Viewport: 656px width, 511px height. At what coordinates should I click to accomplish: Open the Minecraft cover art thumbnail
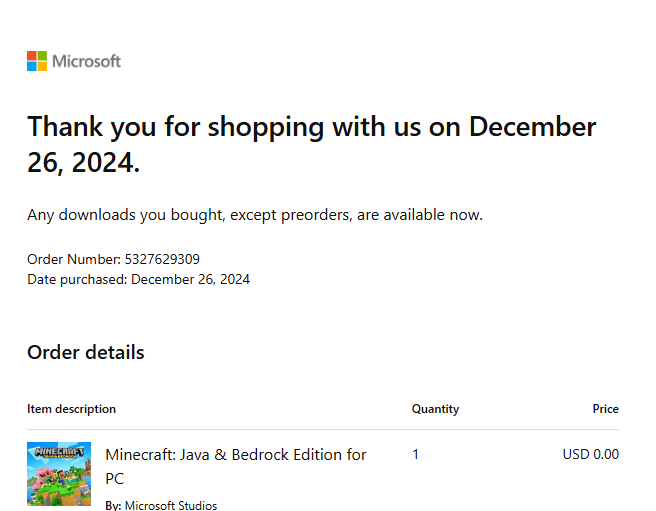click(59, 474)
